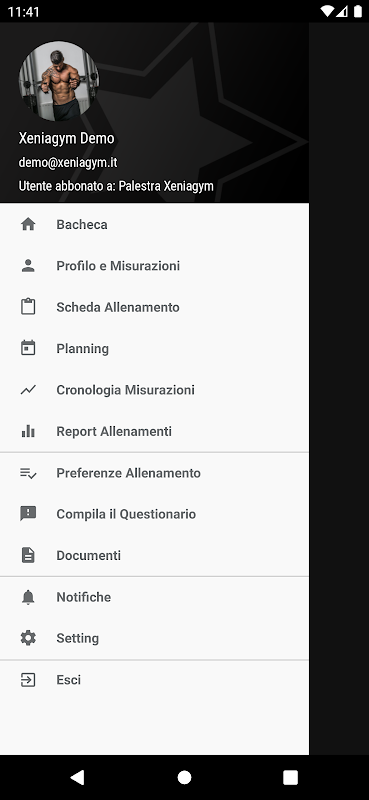Screen dimensions: 369x800
Task: Tap the line chart icon for Cronologia Misurazioni
Action: coord(28,390)
